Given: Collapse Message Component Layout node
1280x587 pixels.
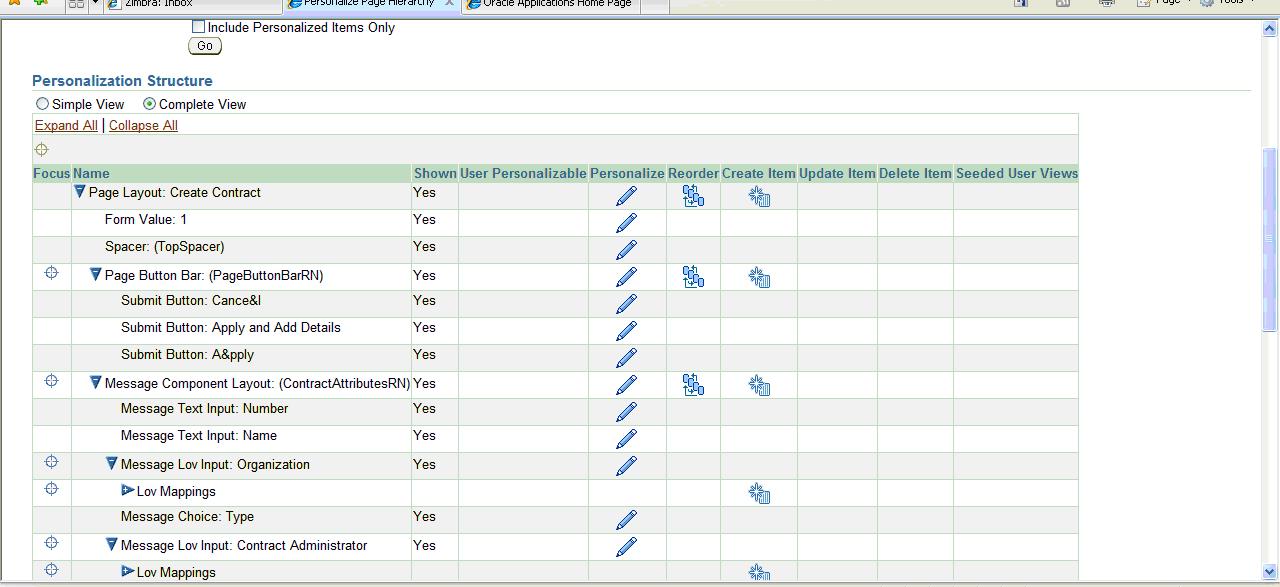Looking at the screenshot, I should pyautogui.click(x=96, y=382).
